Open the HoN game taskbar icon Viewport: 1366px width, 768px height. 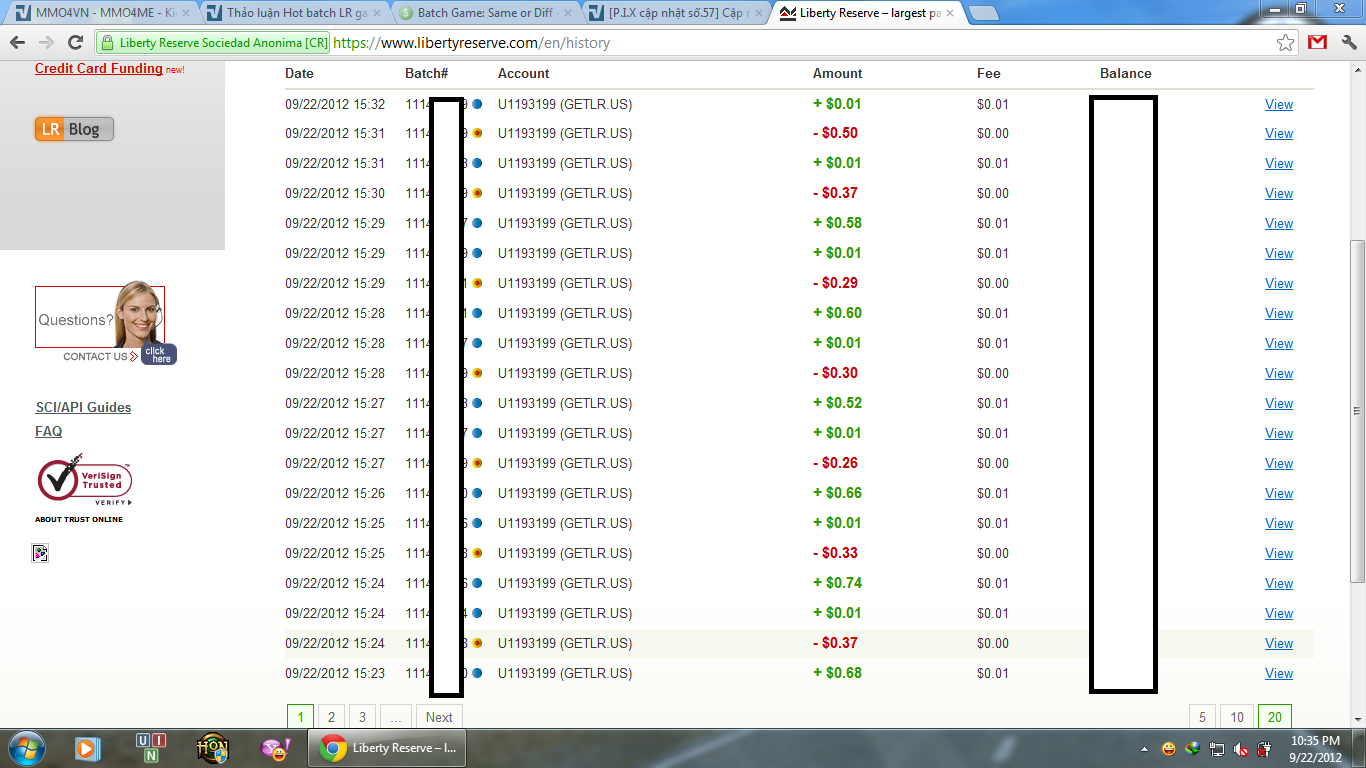pos(213,748)
